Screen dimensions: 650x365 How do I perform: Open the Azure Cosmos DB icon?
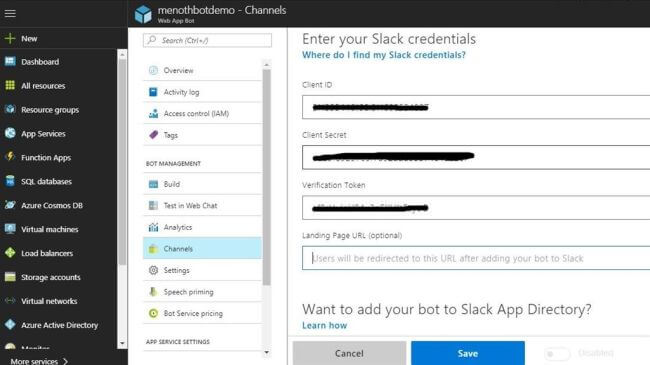[x=10, y=205]
